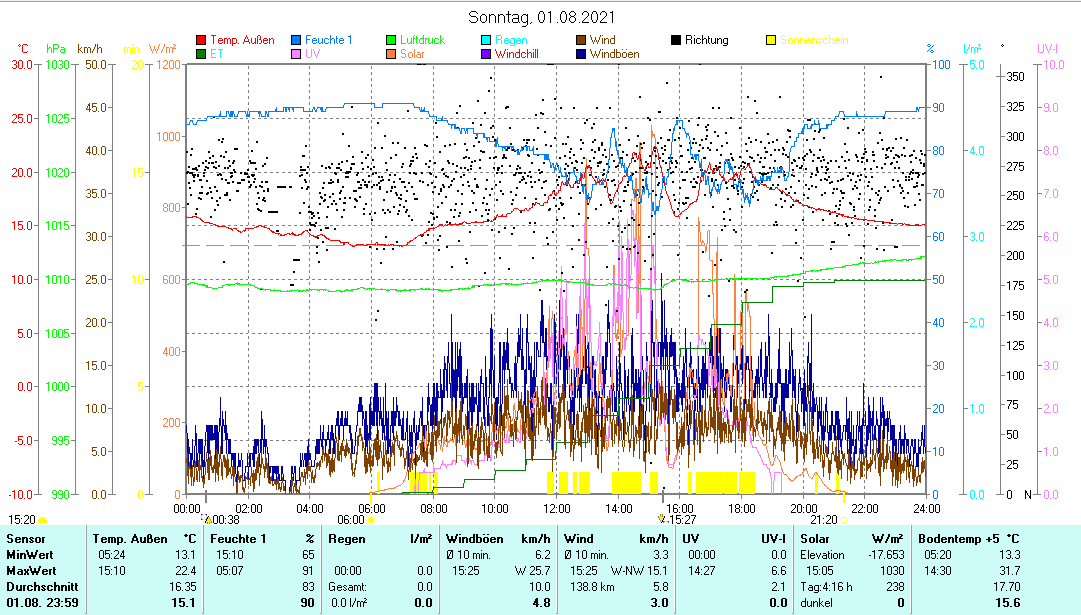Click the dark green ET legend square
The width and height of the screenshot is (1081, 615).
coord(202,54)
